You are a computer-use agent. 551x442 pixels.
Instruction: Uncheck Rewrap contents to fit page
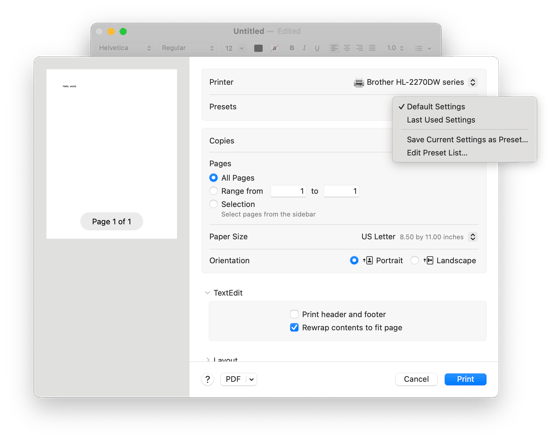[x=294, y=327]
